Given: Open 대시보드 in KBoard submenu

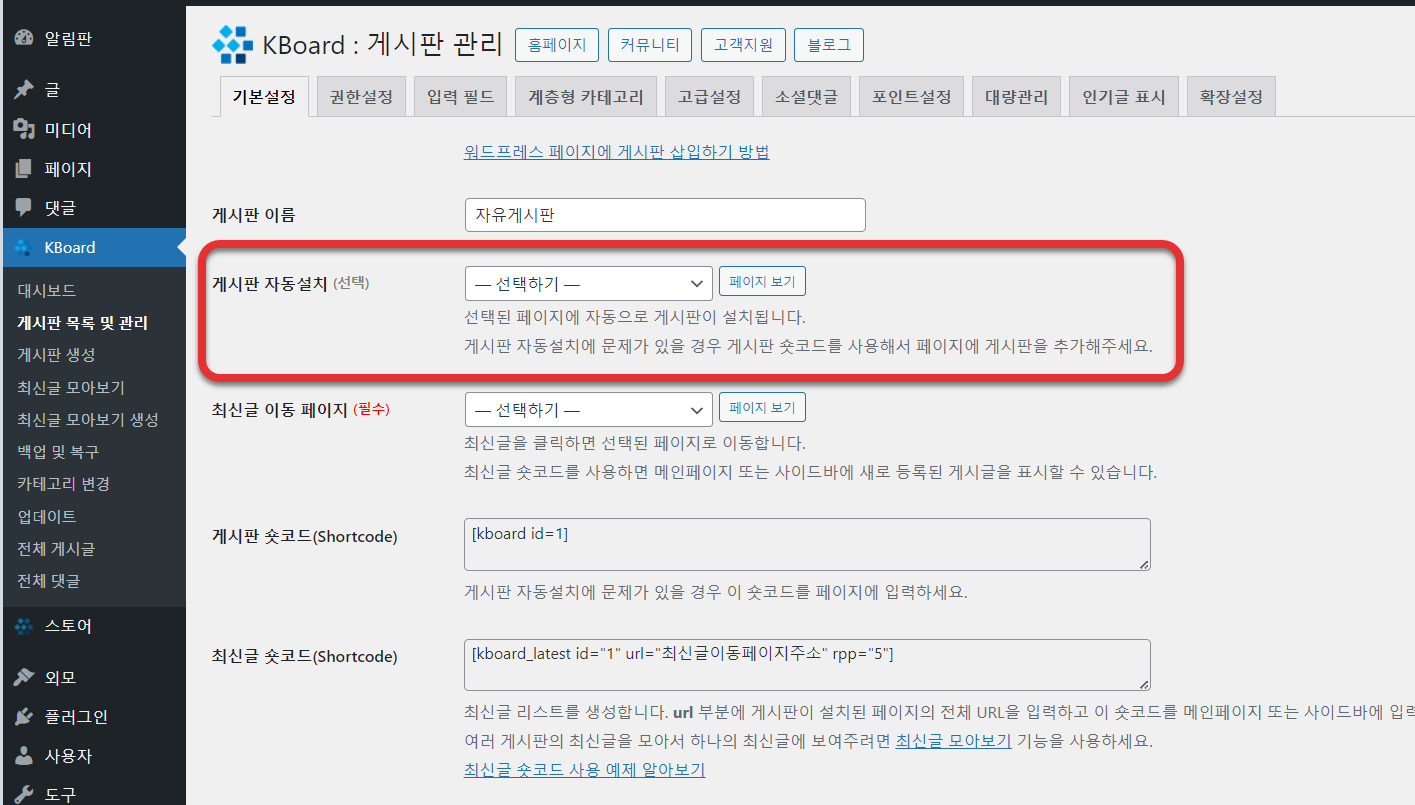Looking at the screenshot, I should pyautogui.click(x=46, y=291).
